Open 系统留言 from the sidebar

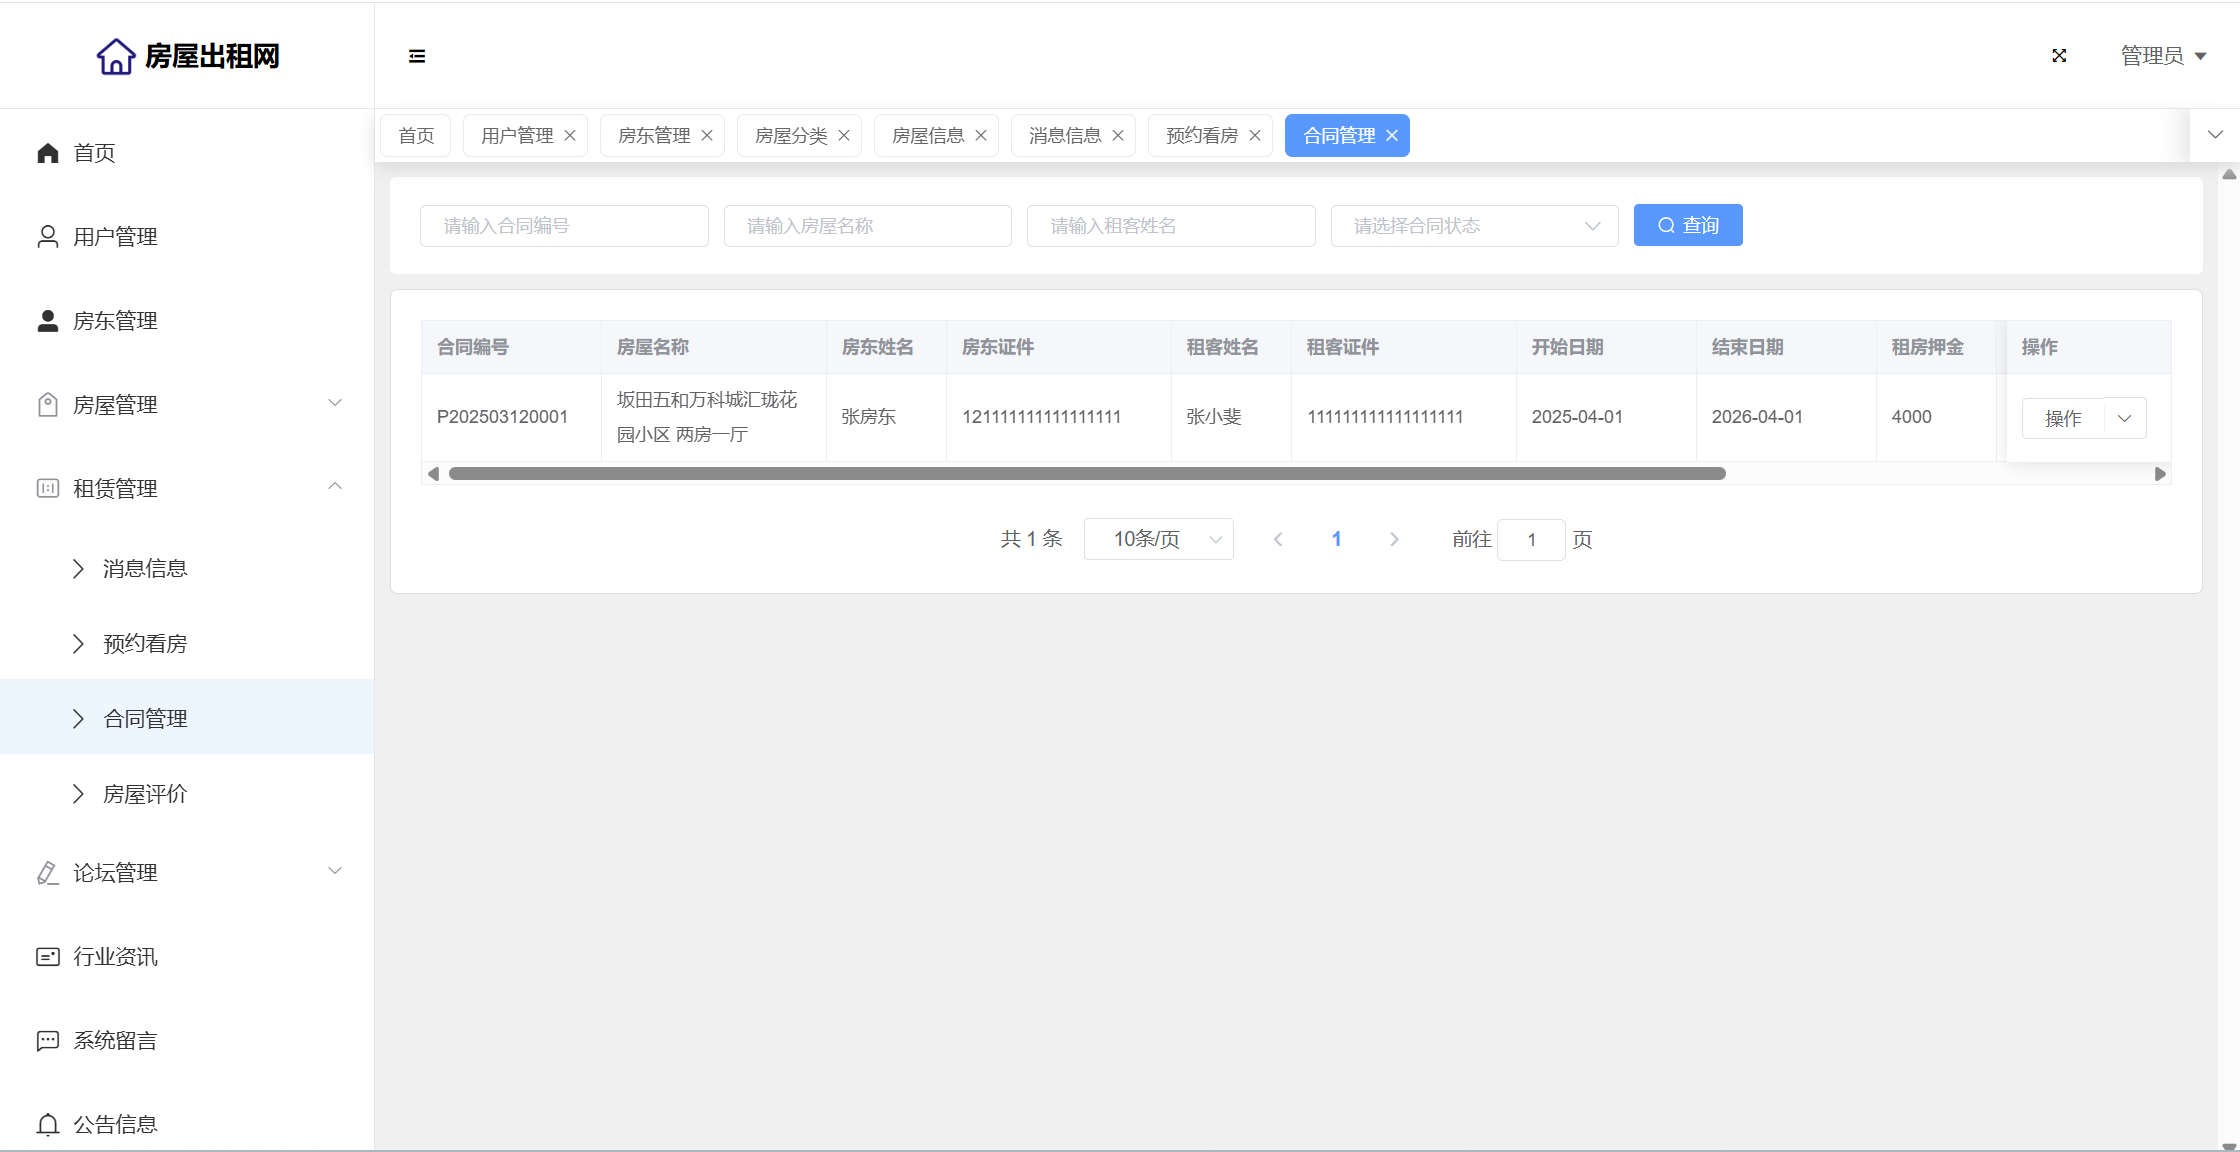[x=115, y=1040]
